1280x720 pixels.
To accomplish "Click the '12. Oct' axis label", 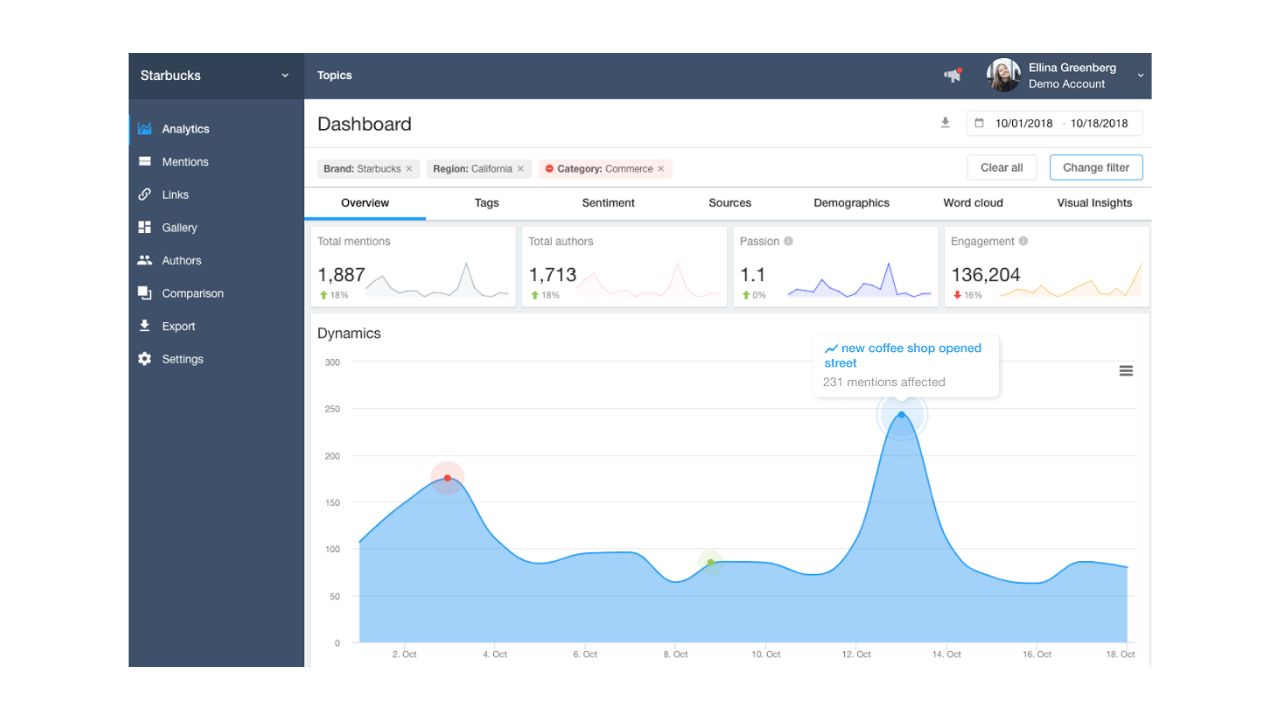I will coord(856,654).
